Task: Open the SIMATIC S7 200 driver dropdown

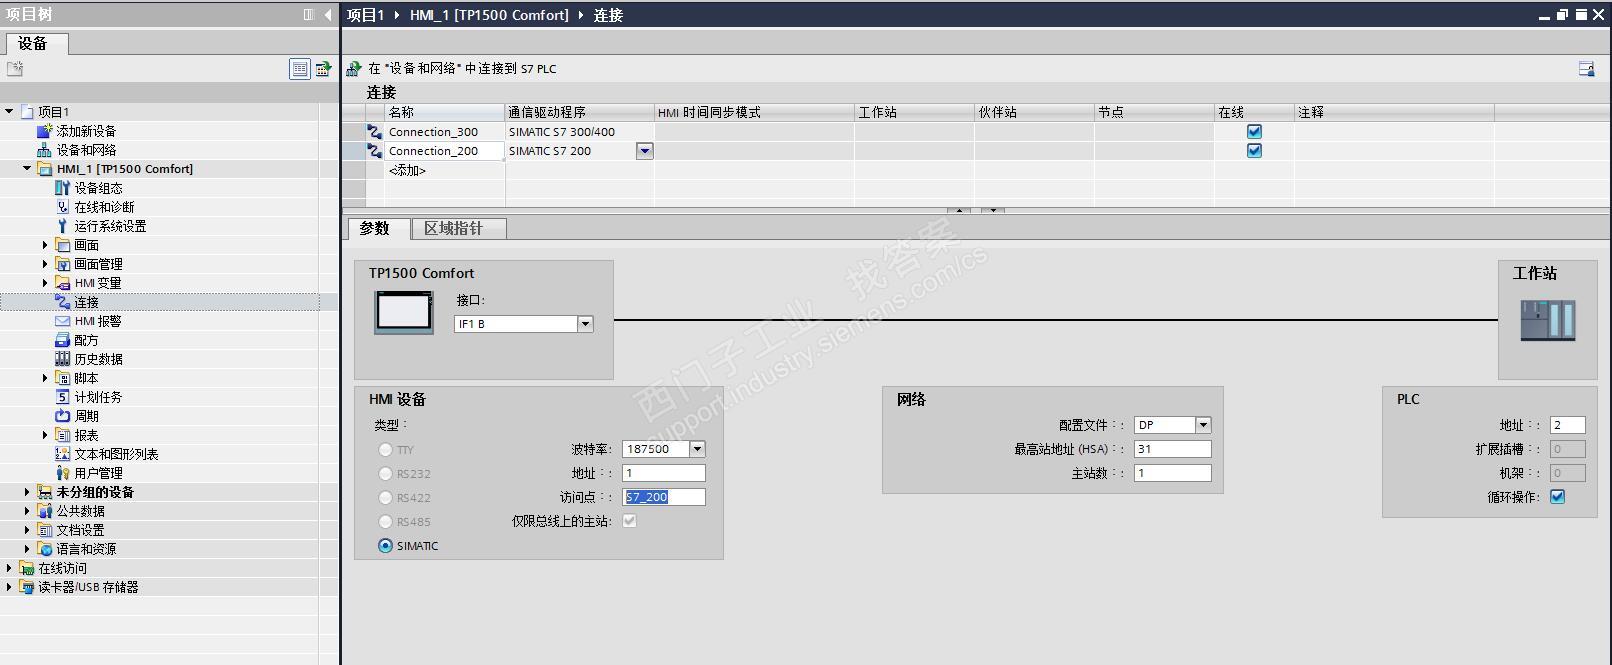Action: pyautogui.click(x=645, y=151)
